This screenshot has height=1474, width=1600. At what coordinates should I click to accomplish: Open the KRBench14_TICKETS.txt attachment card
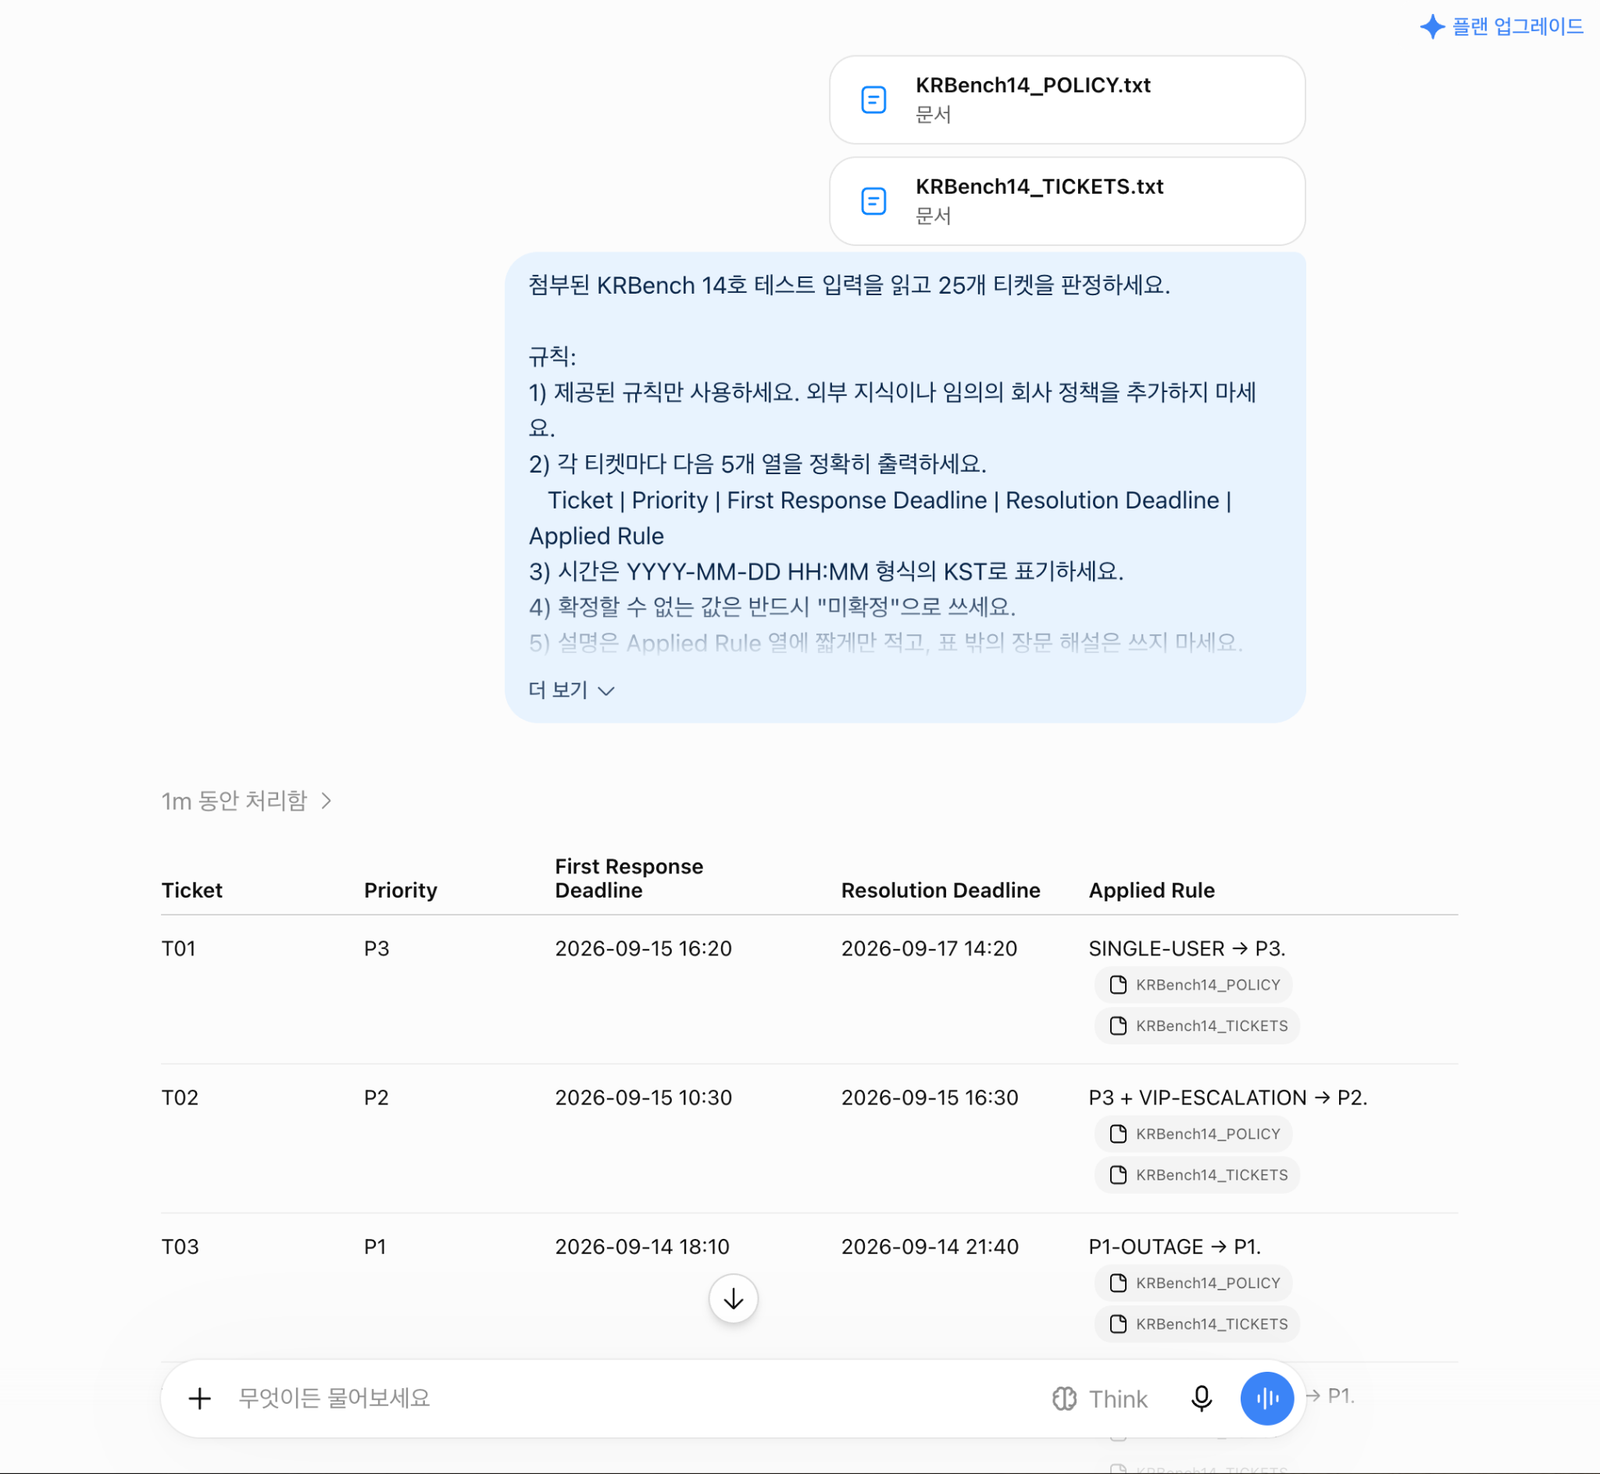tap(1067, 201)
